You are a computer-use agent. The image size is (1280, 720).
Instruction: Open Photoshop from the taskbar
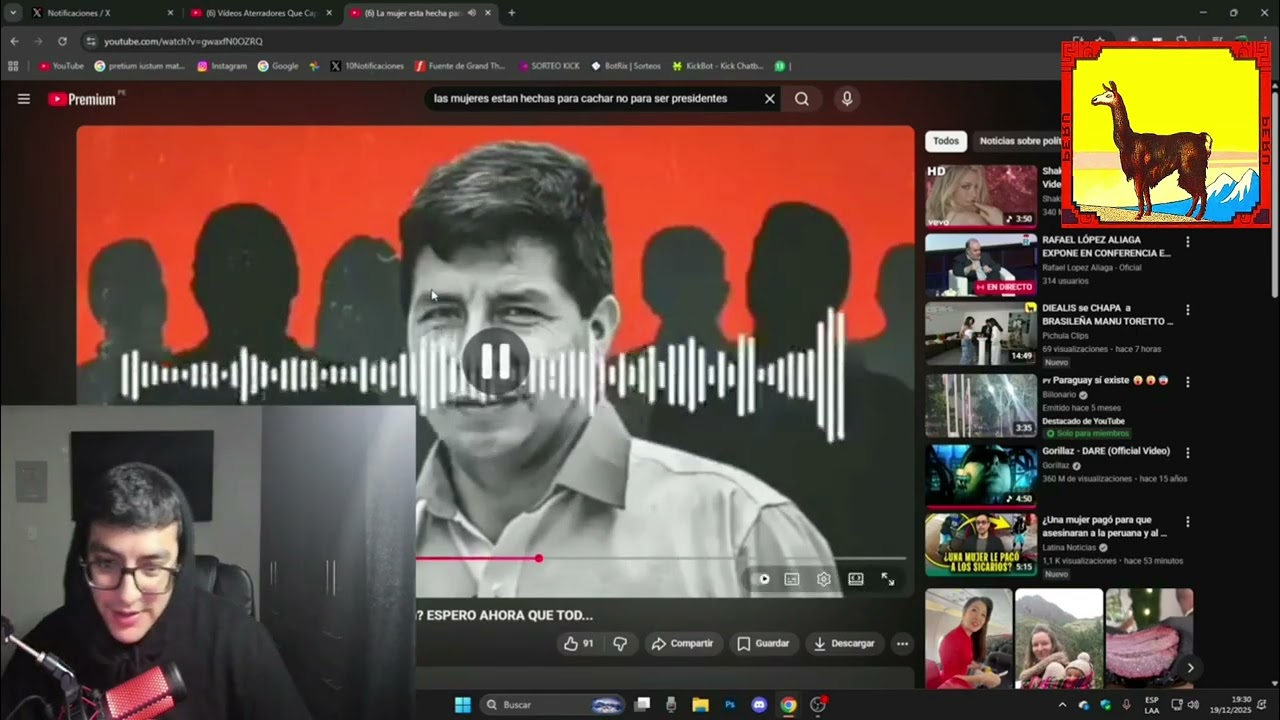click(x=730, y=705)
